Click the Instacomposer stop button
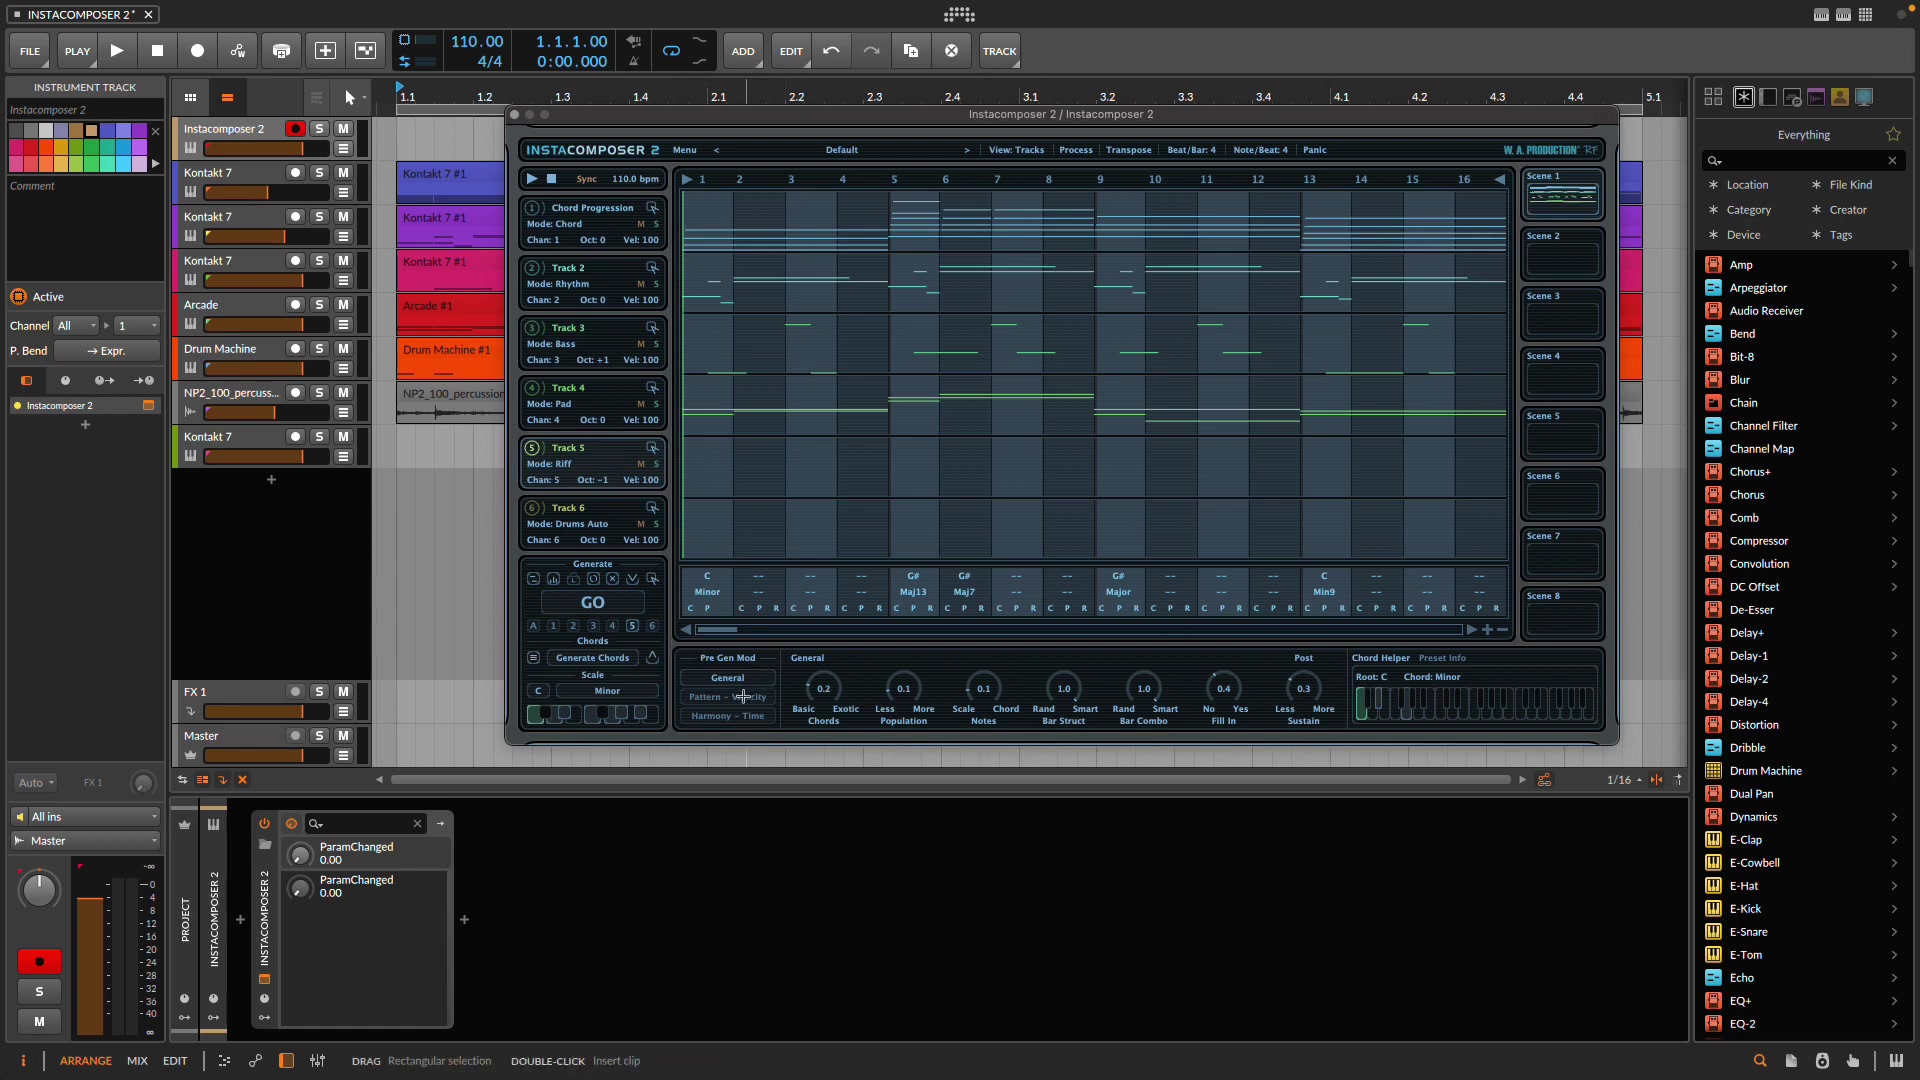The image size is (1920, 1080). (x=551, y=179)
